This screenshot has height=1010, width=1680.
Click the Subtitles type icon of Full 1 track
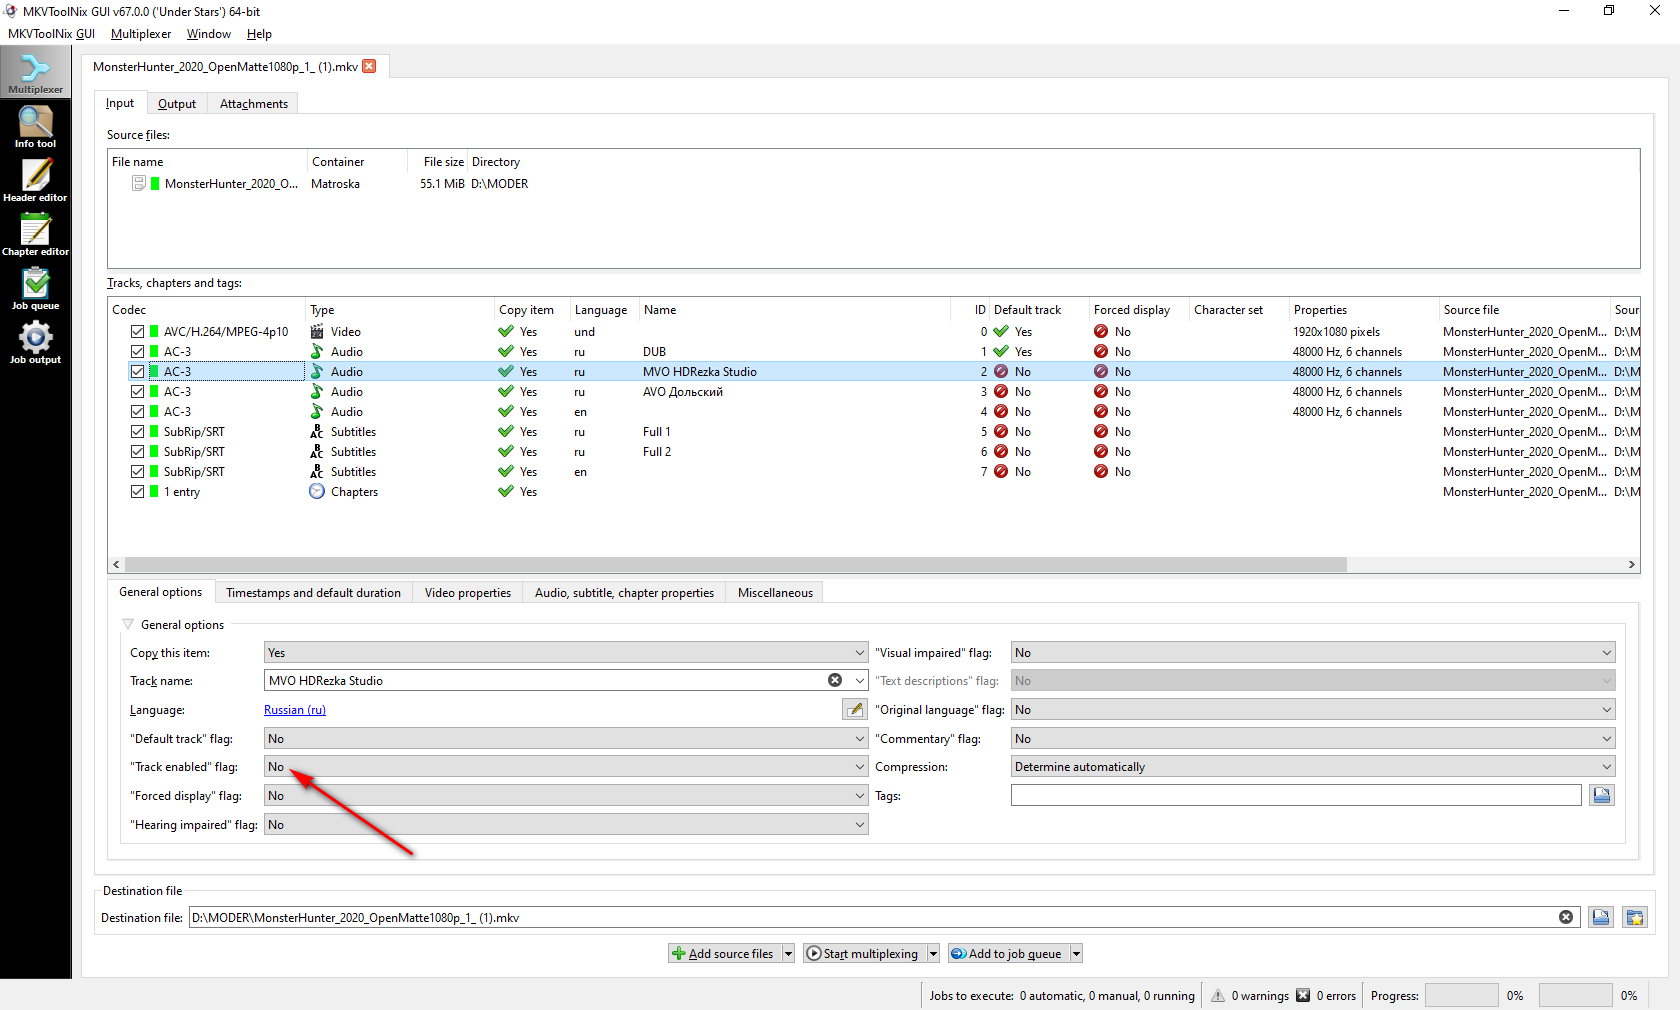click(317, 431)
